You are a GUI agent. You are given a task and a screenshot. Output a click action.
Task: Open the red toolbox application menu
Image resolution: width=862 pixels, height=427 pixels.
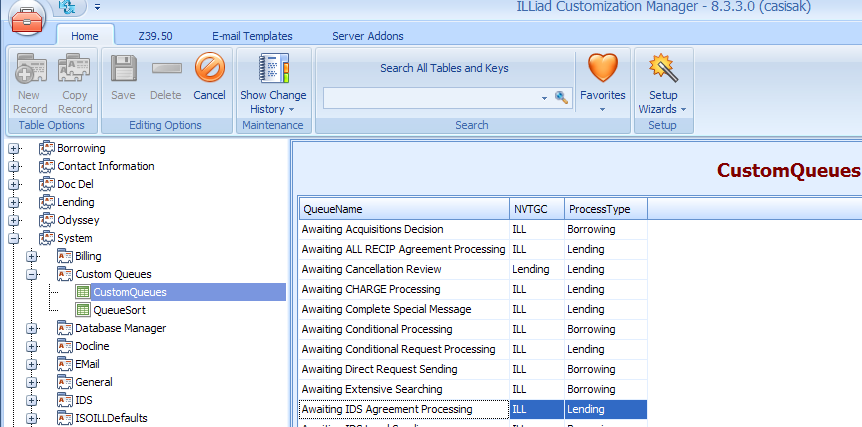click(x=27, y=19)
